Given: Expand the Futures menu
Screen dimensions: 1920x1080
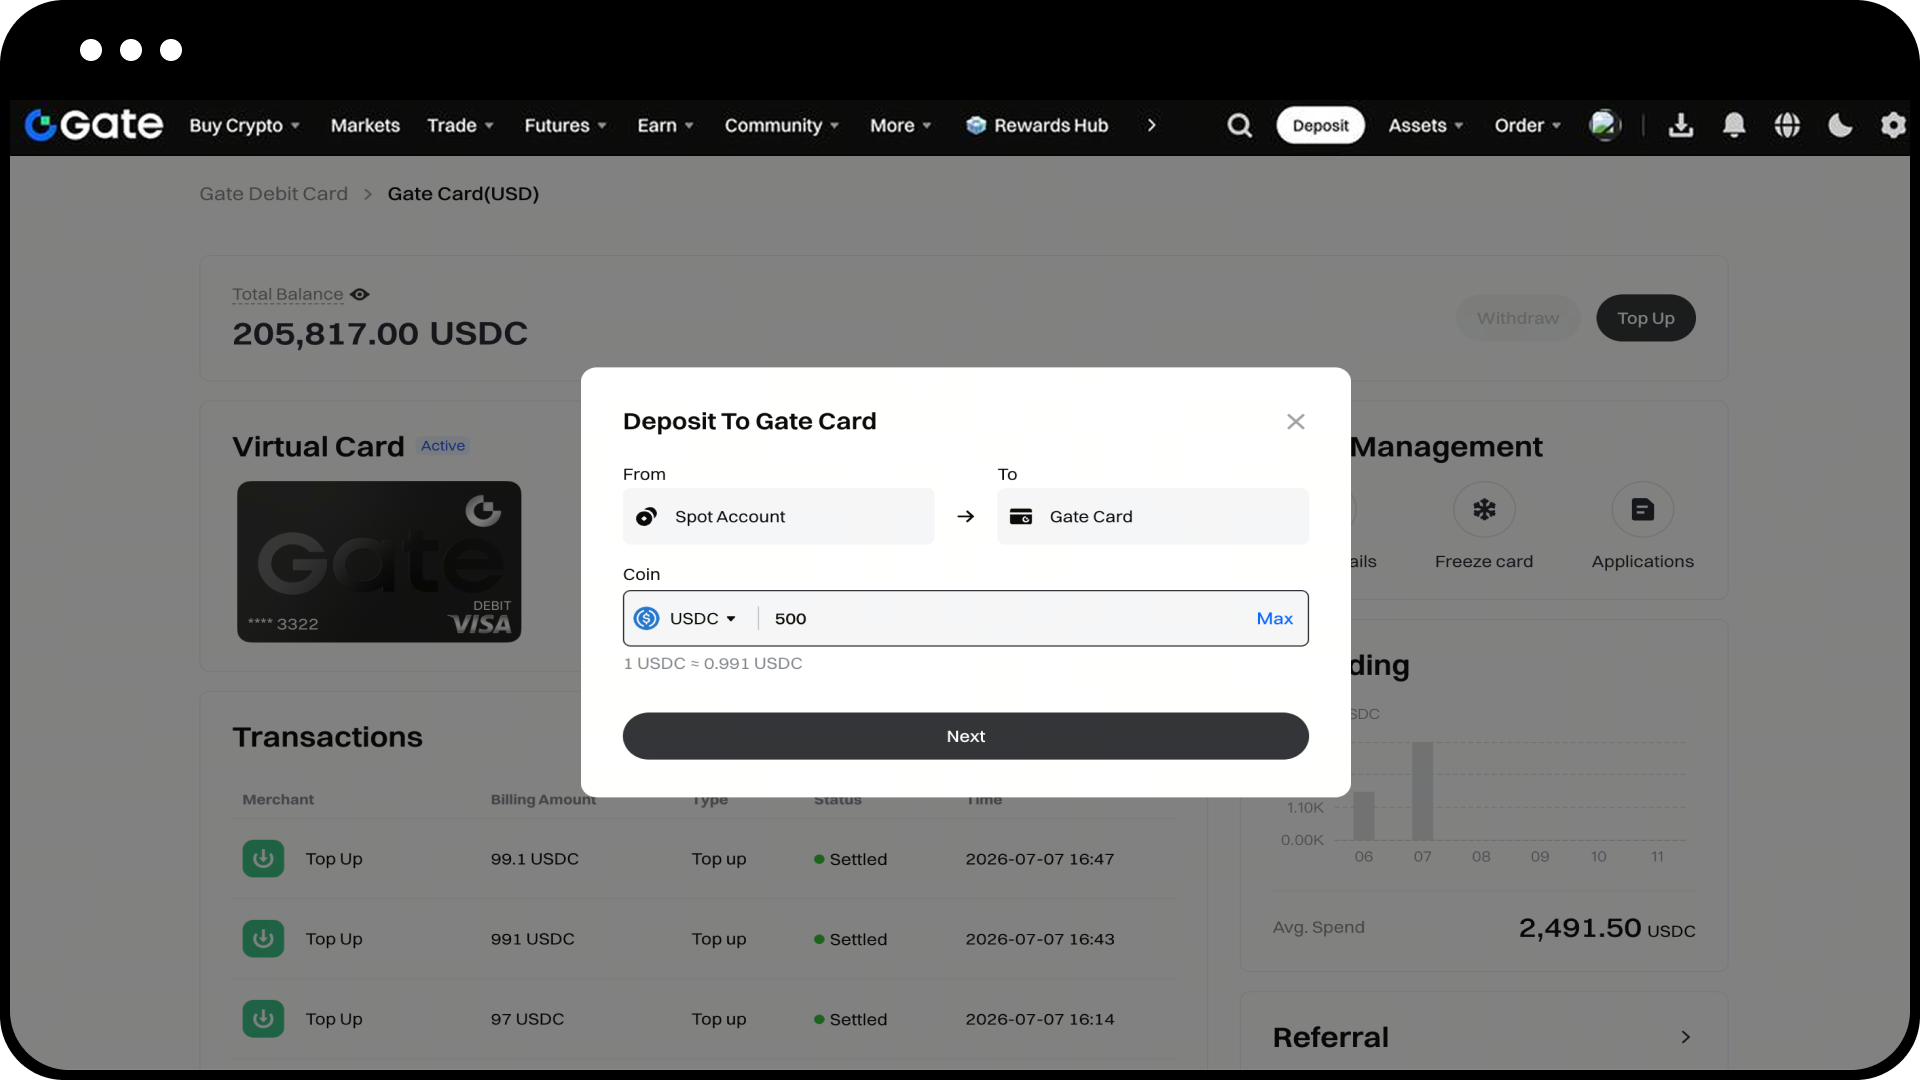Looking at the screenshot, I should 565,125.
